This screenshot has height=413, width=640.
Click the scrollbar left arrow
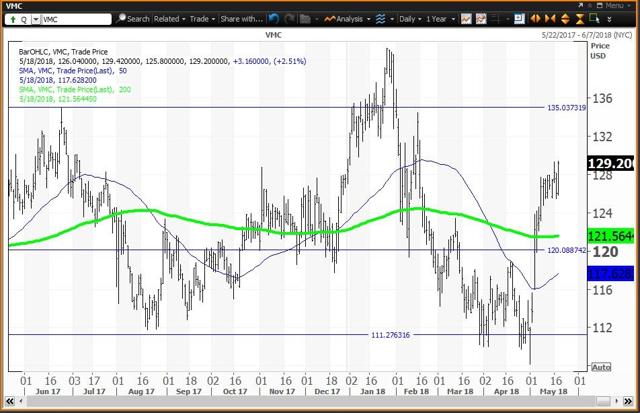pos(20,401)
